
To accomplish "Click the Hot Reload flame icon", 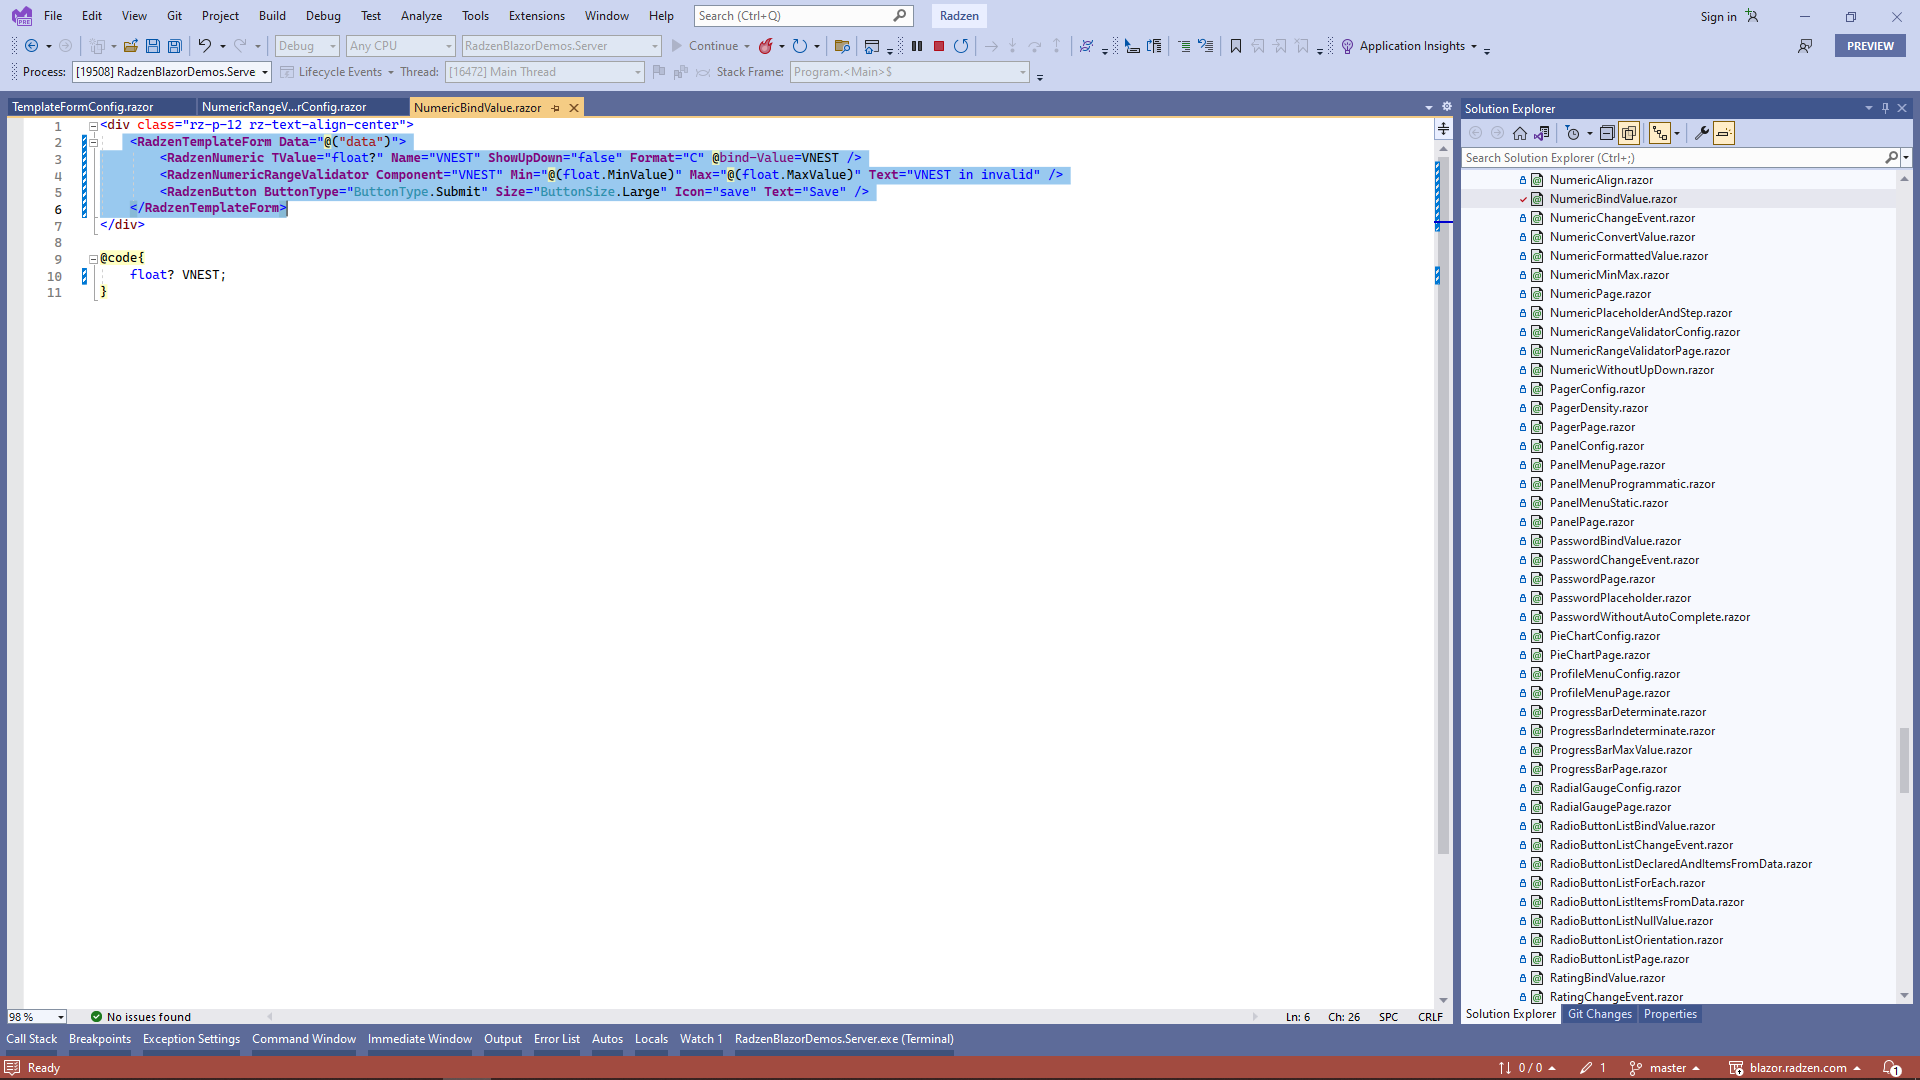I will pos(766,46).
